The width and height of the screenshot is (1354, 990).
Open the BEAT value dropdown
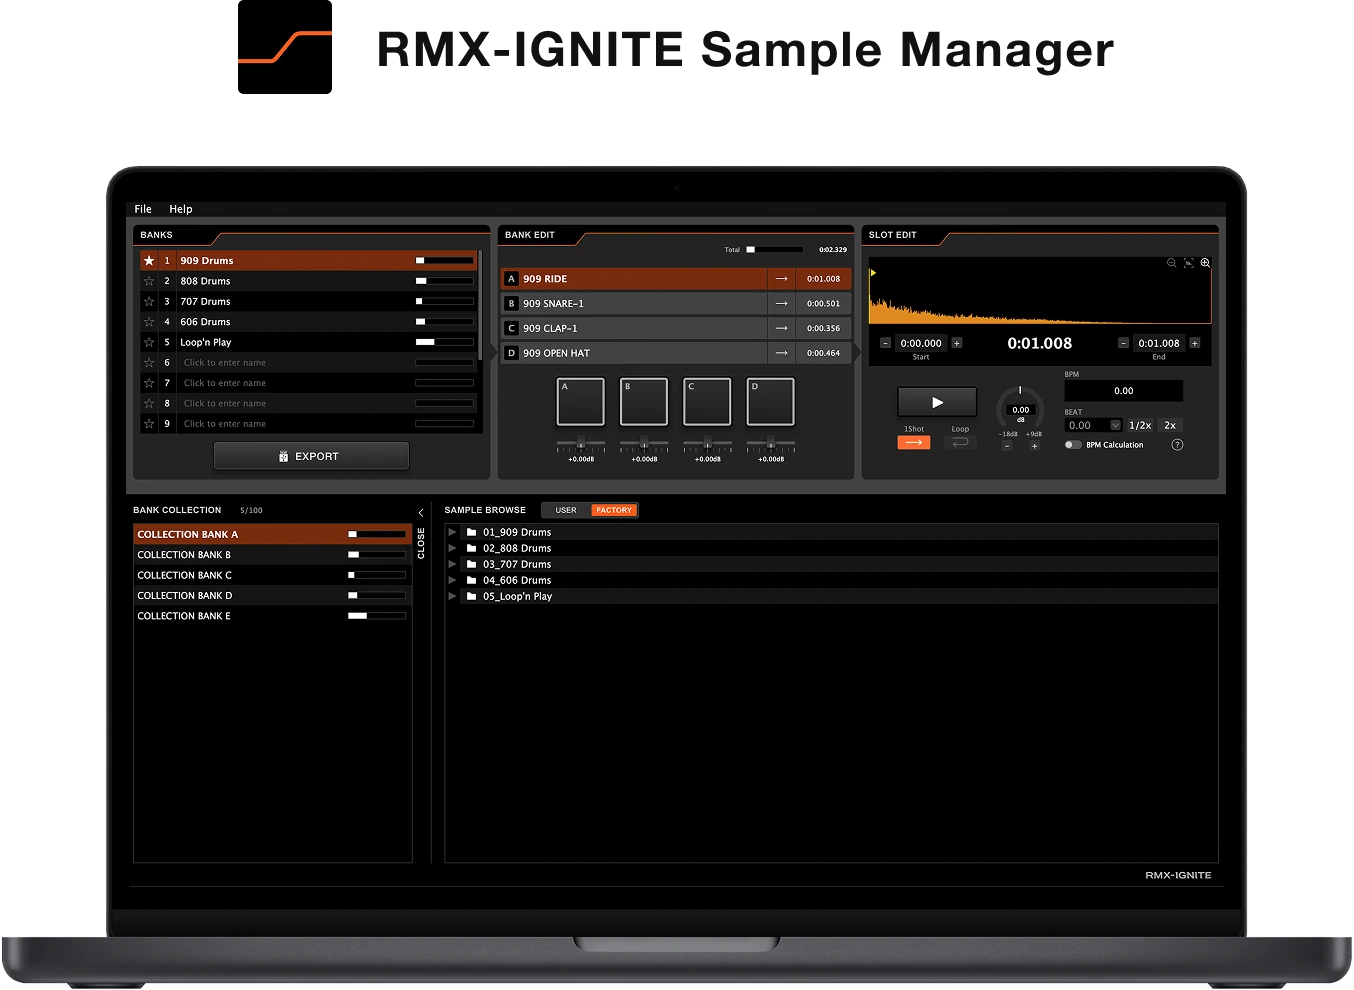pos(1115,425)
